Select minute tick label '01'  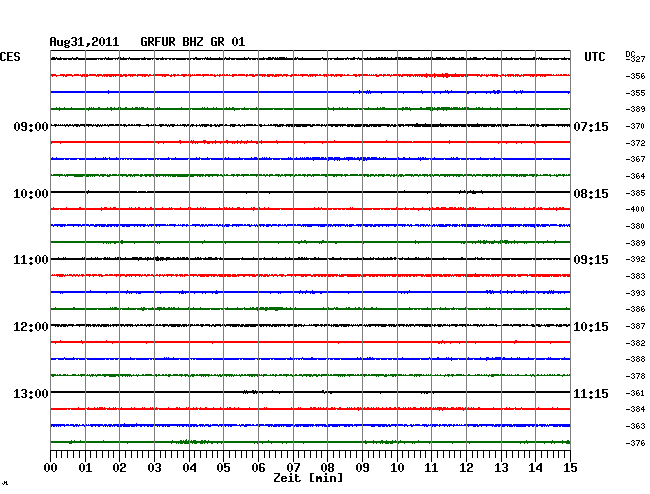click(x=85, y=468)
